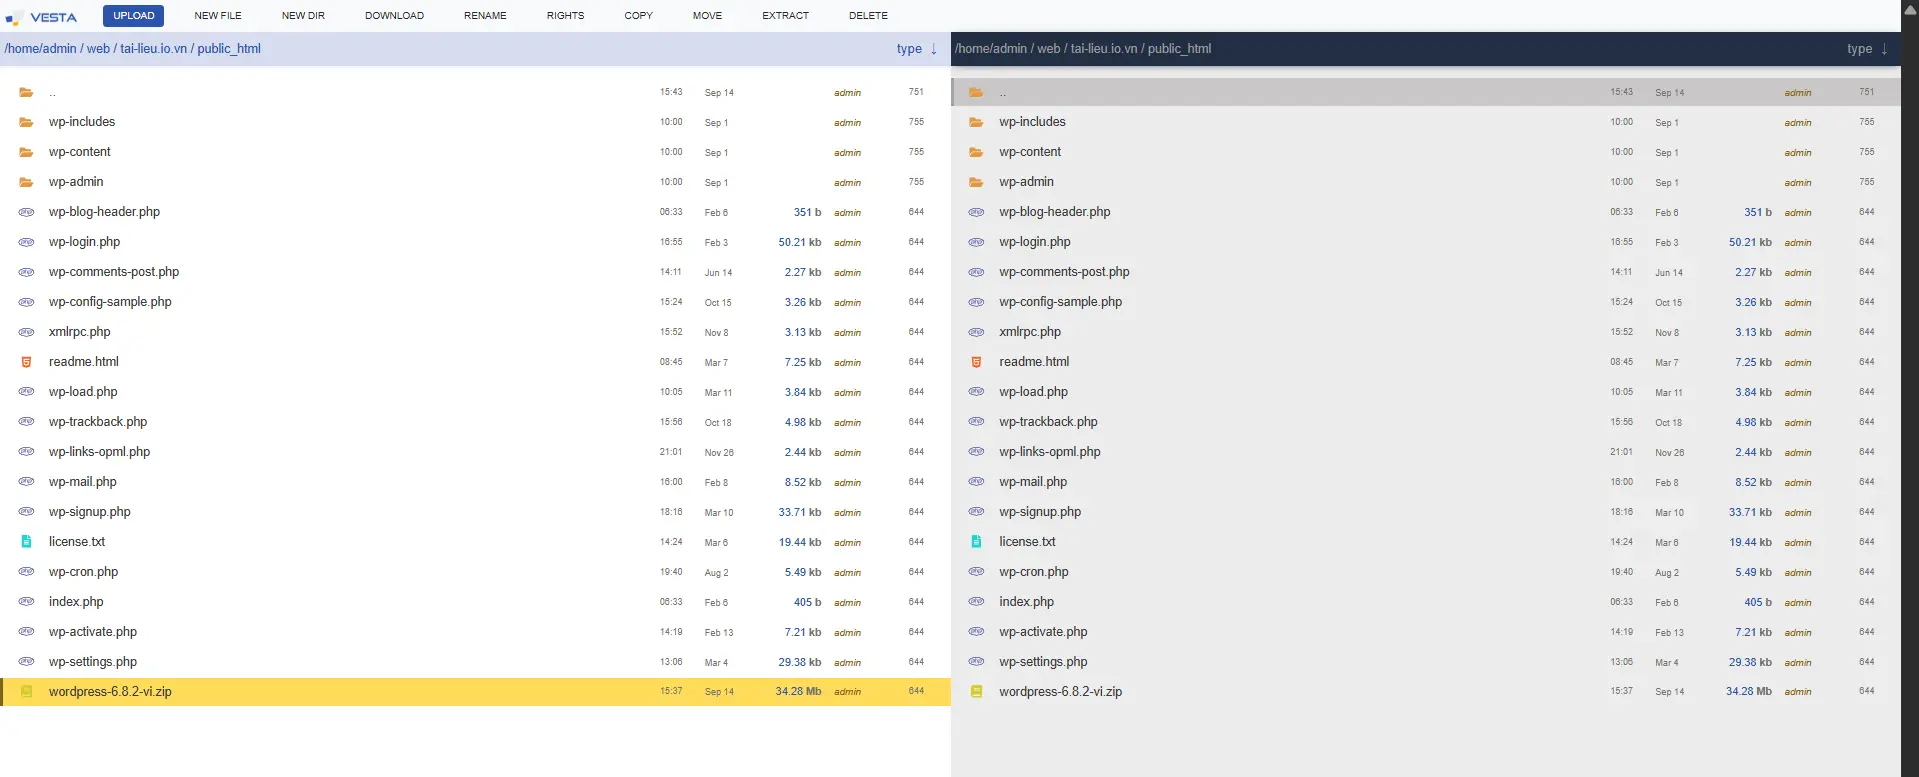Select wp-signup.php name in left pane
This screenshot has height=777, width=1919.
[90, 512]
